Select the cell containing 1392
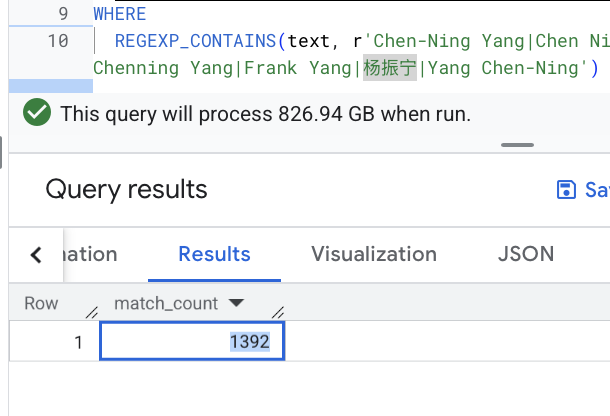Screen dimensions: 610x416 coord(192,341)
